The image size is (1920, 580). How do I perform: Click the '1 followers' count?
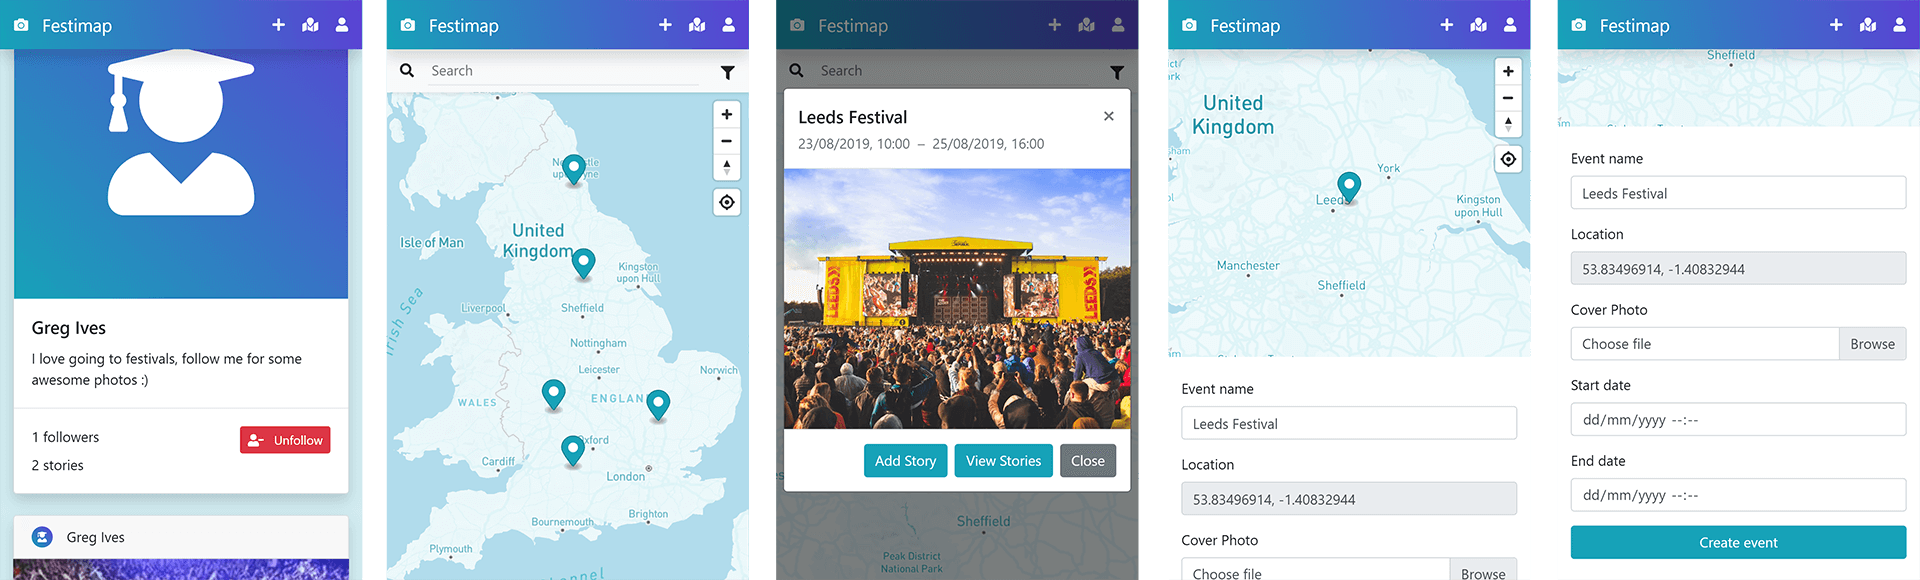[65, 437]
